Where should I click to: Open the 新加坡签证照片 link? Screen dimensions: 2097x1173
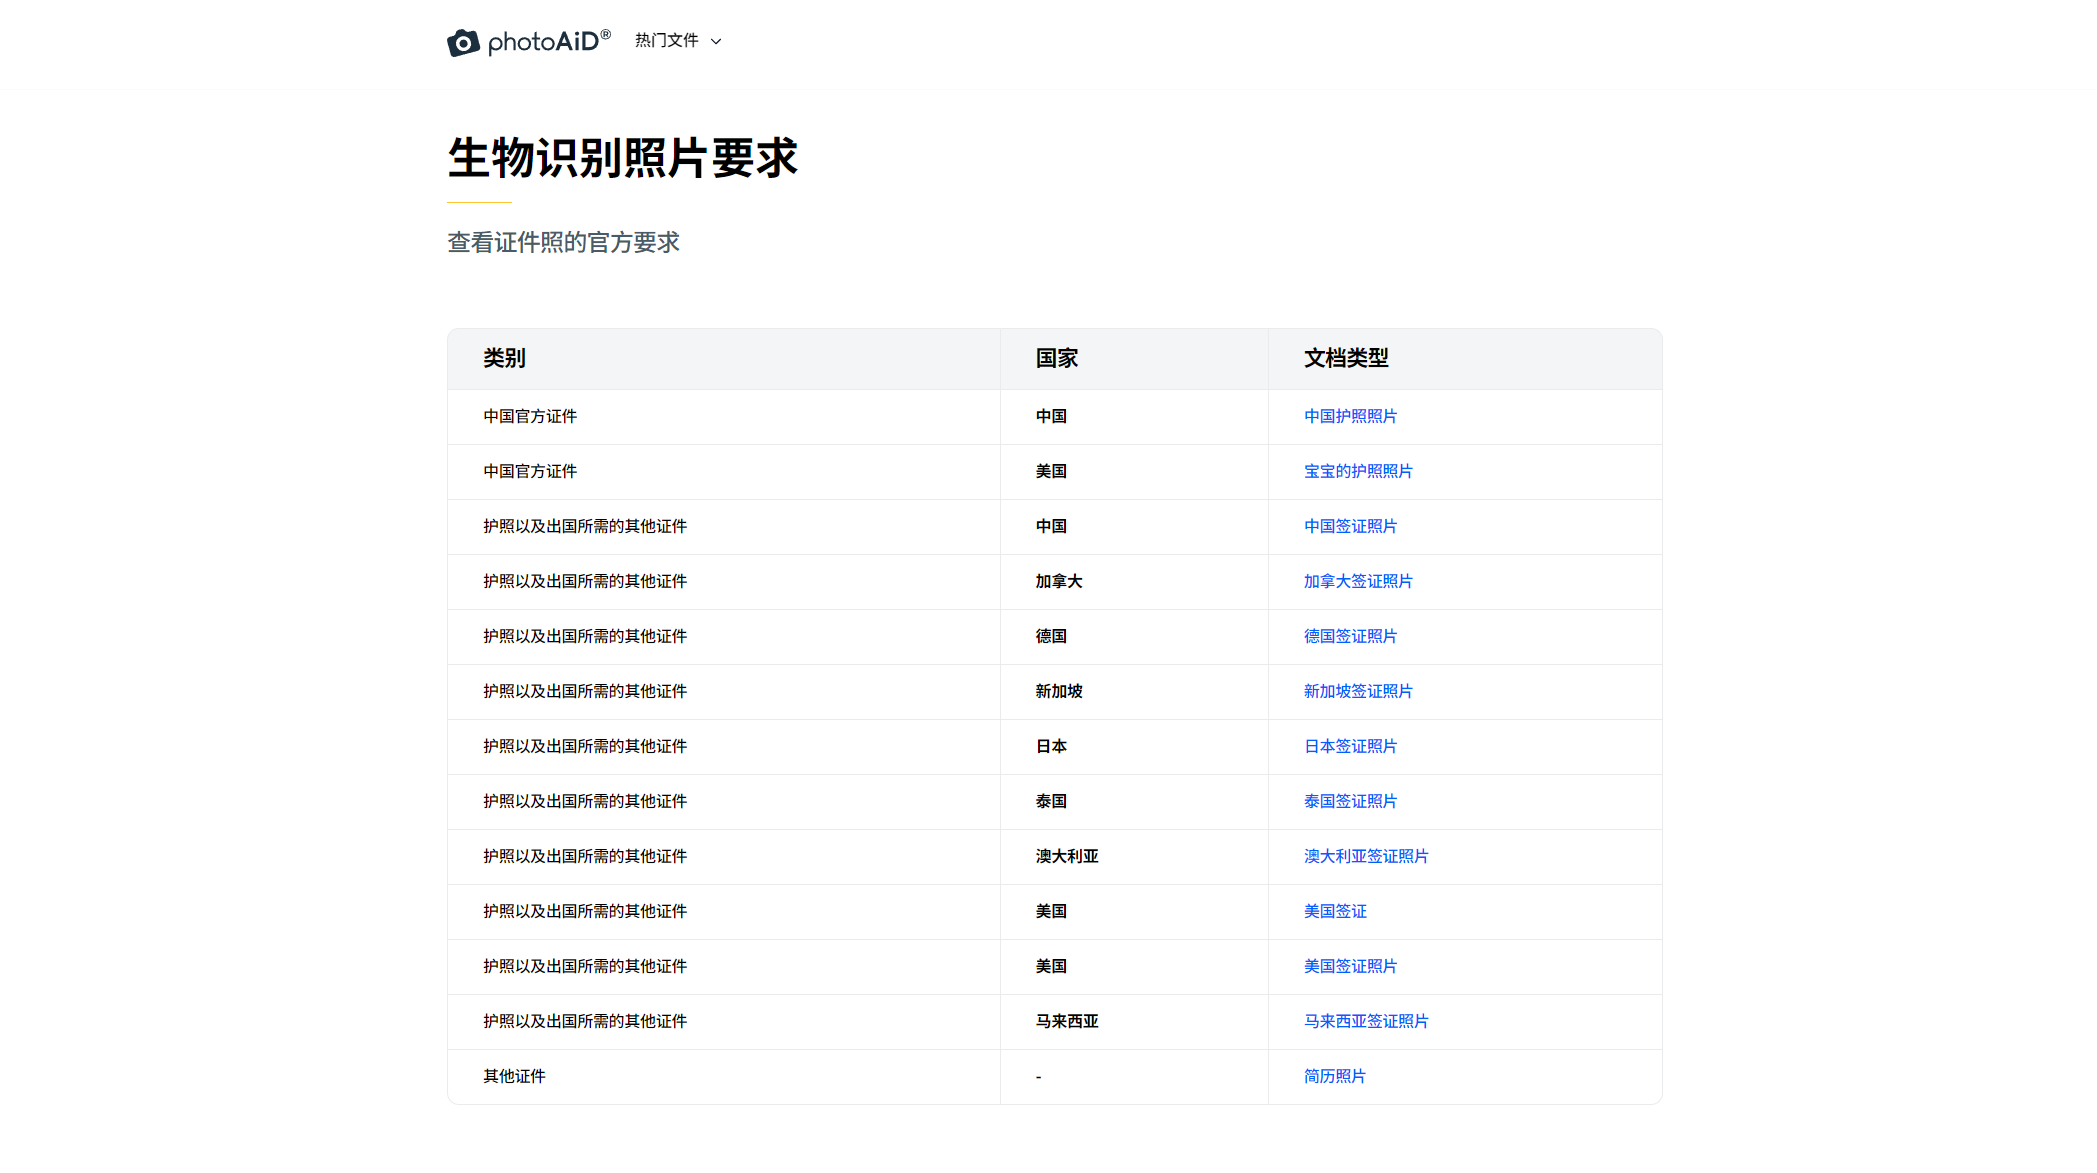click(x=1357, y=691)
